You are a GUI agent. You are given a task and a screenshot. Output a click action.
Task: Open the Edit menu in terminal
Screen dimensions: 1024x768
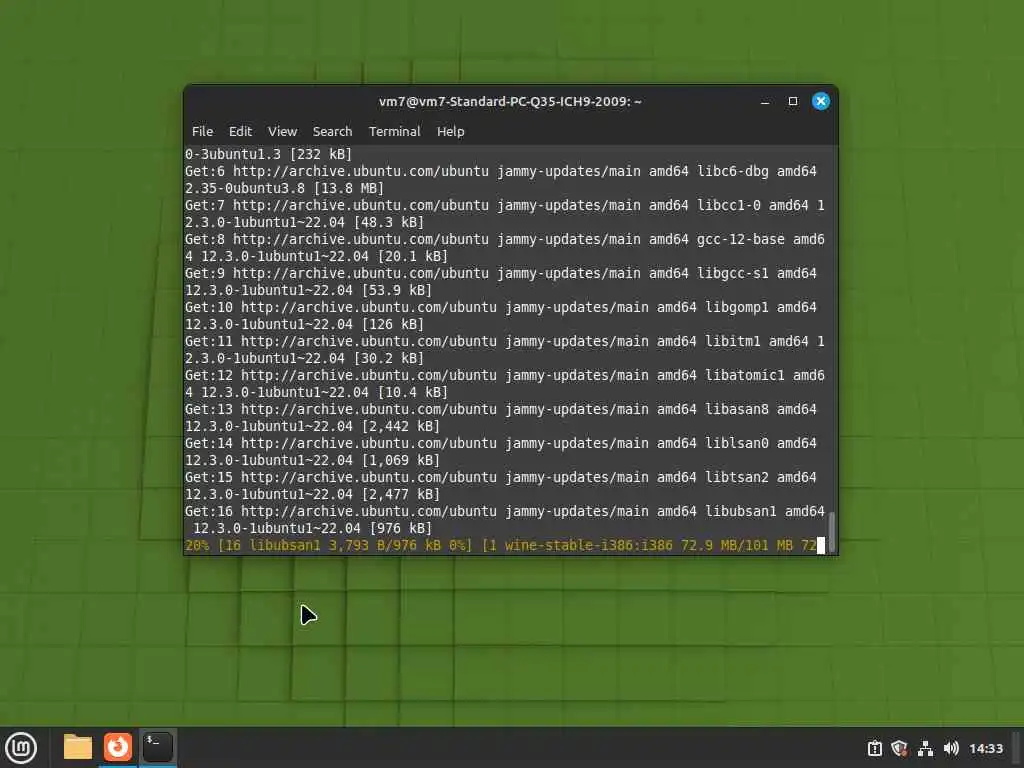click(x=240, y=131)
